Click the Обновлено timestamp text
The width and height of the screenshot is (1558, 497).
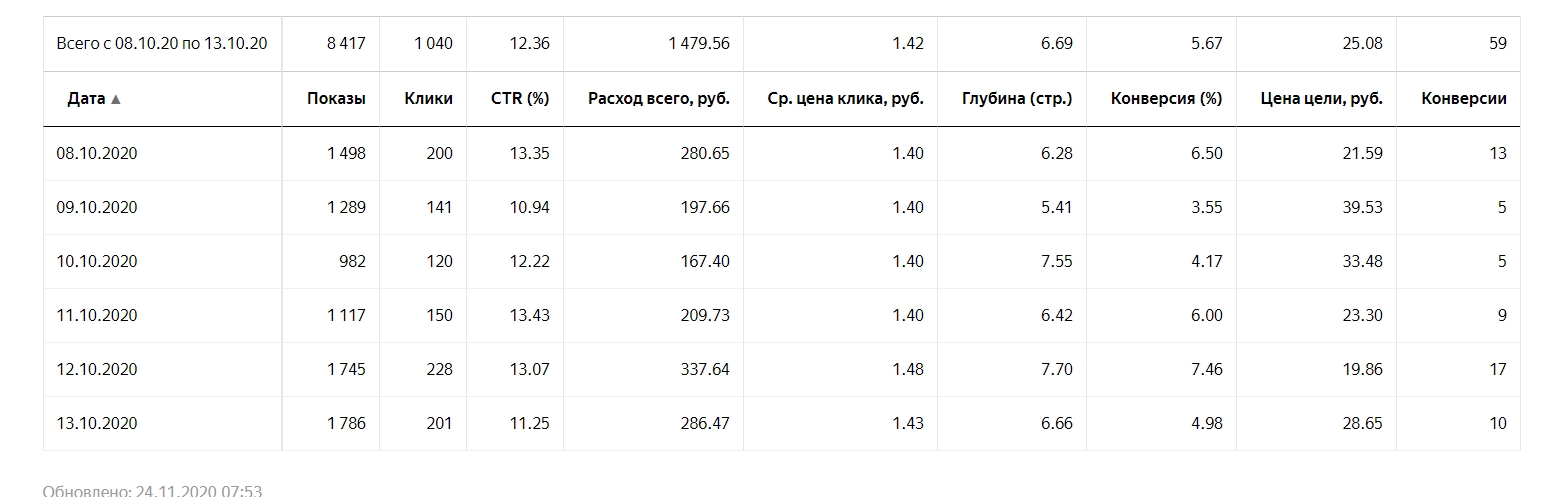pos(152,490)
